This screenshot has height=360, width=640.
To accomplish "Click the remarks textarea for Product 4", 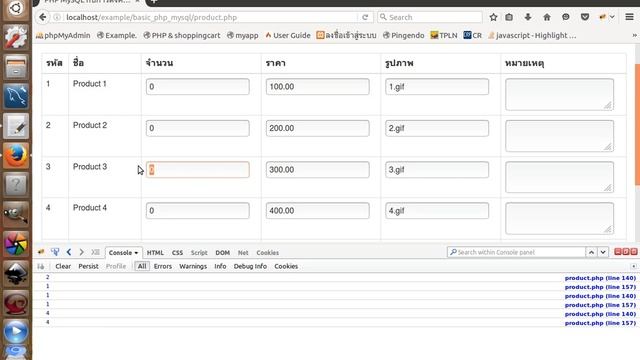I will [559, 218].
